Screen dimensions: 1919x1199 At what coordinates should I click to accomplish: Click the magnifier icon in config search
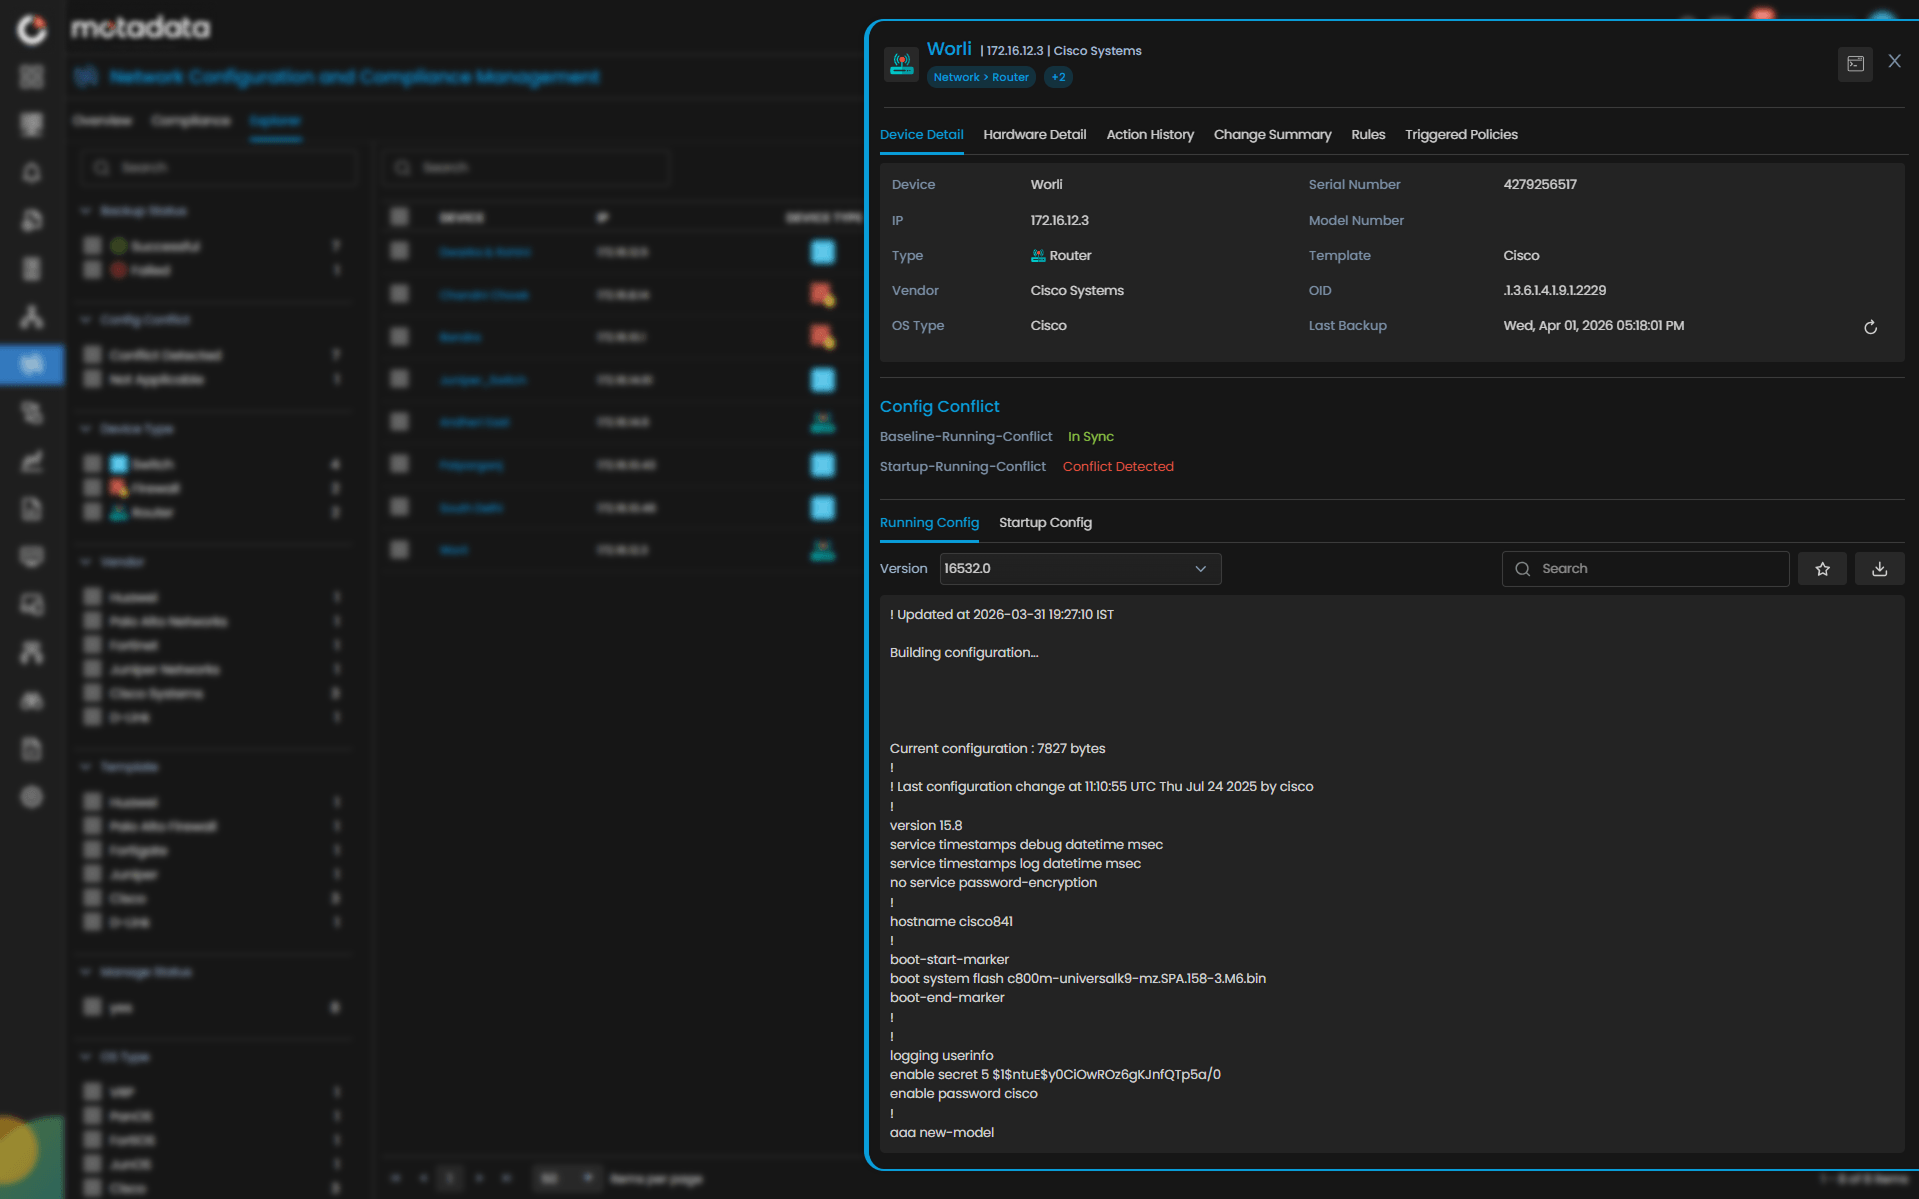point(1522,569)
